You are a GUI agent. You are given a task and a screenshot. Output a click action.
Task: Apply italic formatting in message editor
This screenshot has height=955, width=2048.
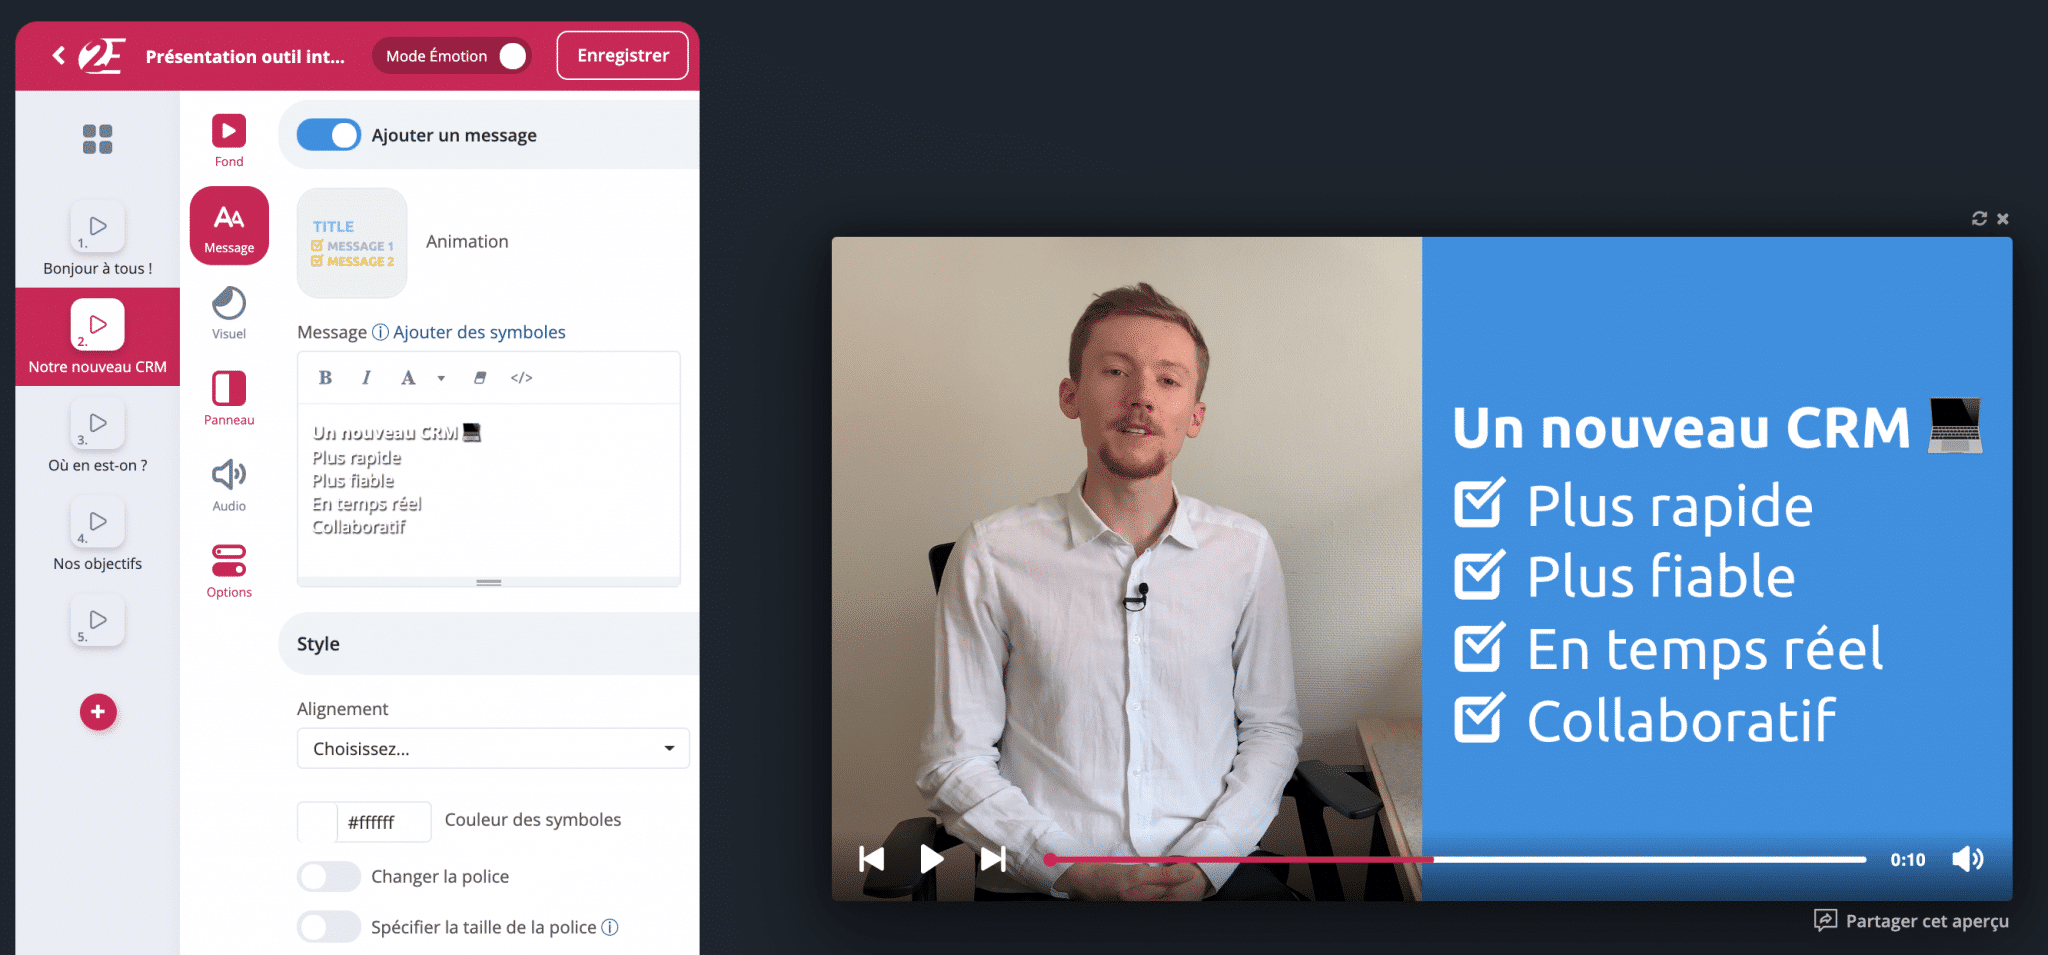[366, 377]
